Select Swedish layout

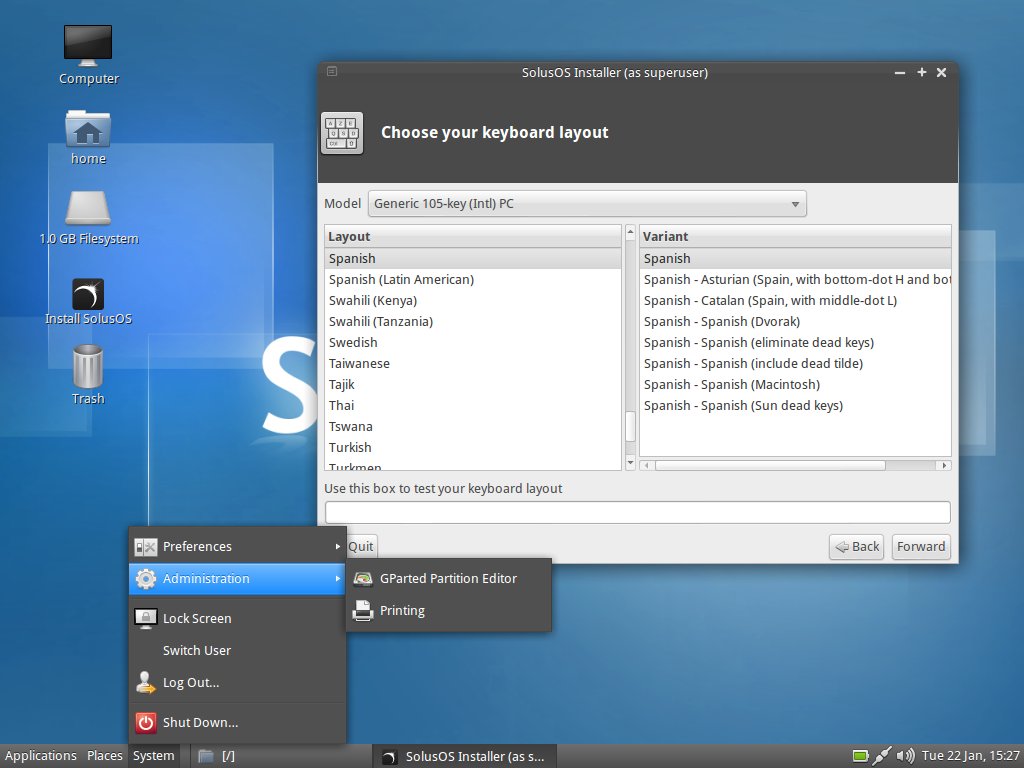(x=473, y=342)
